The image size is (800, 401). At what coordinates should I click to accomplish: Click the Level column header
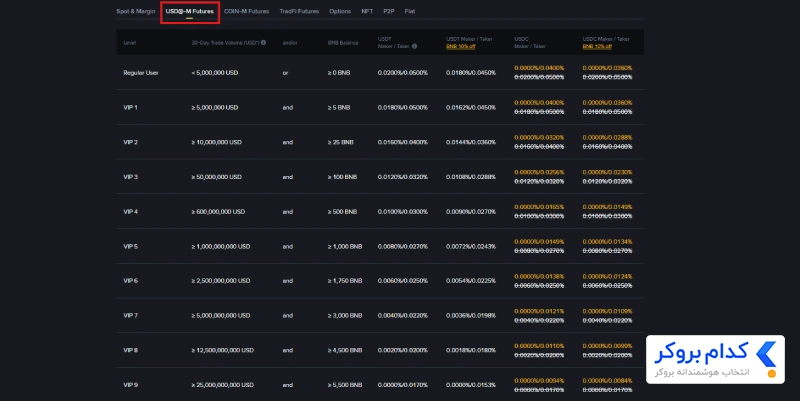(130, 43)
